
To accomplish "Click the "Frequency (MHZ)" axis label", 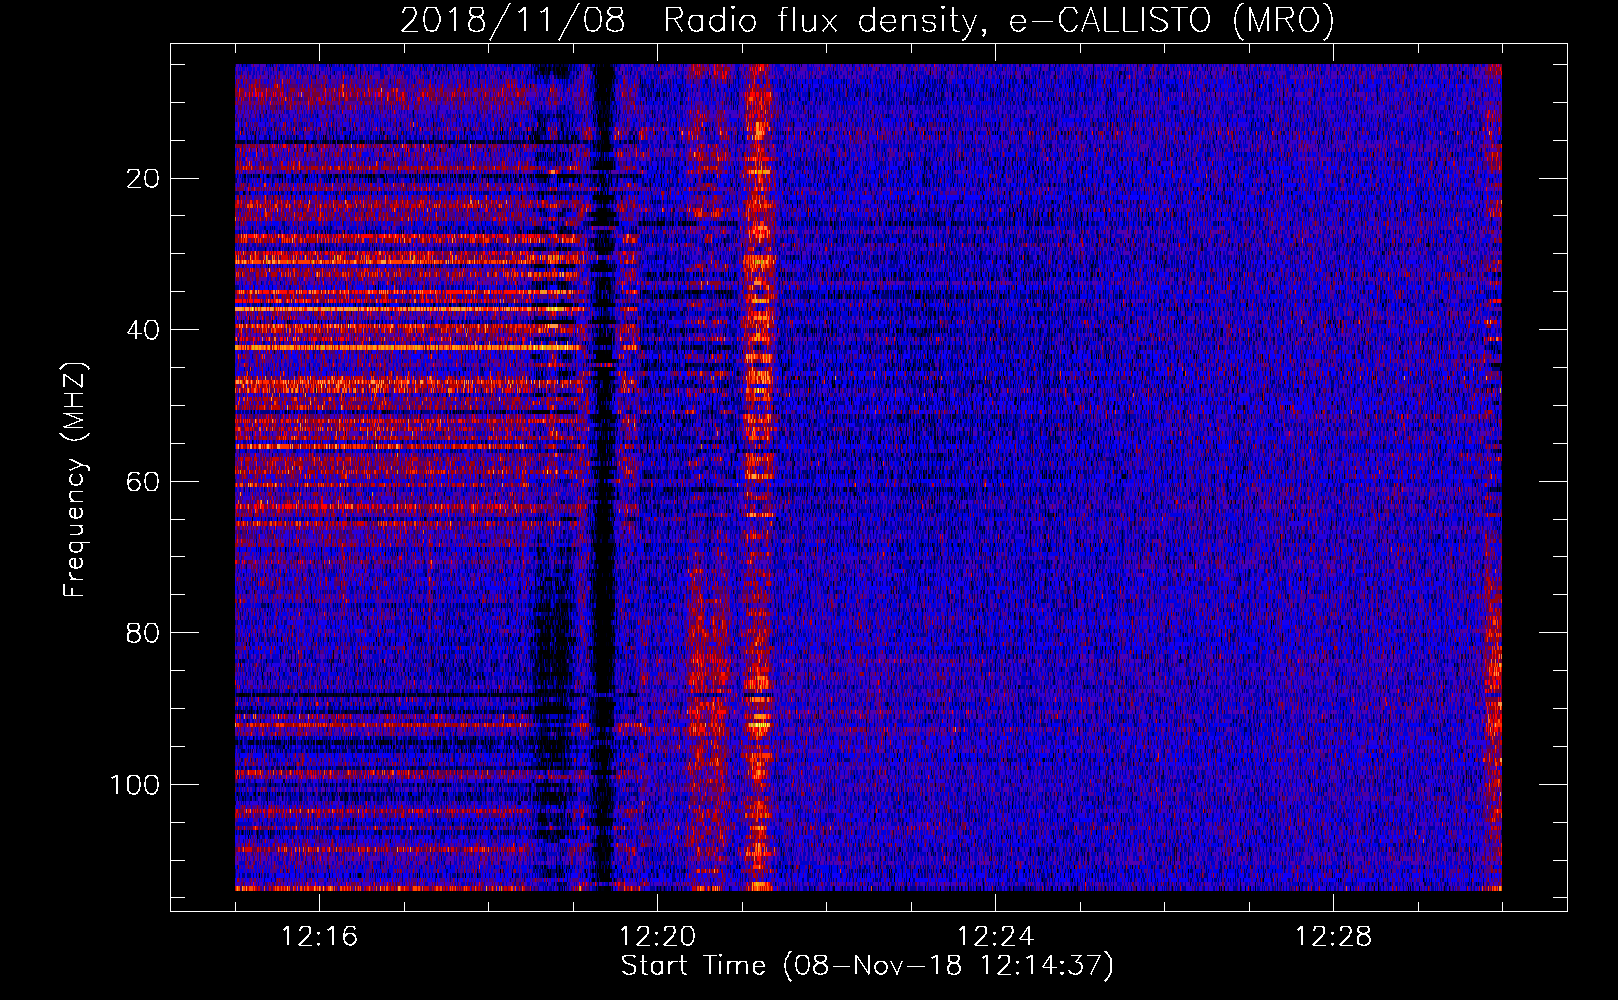I will [x=75, y=479].
